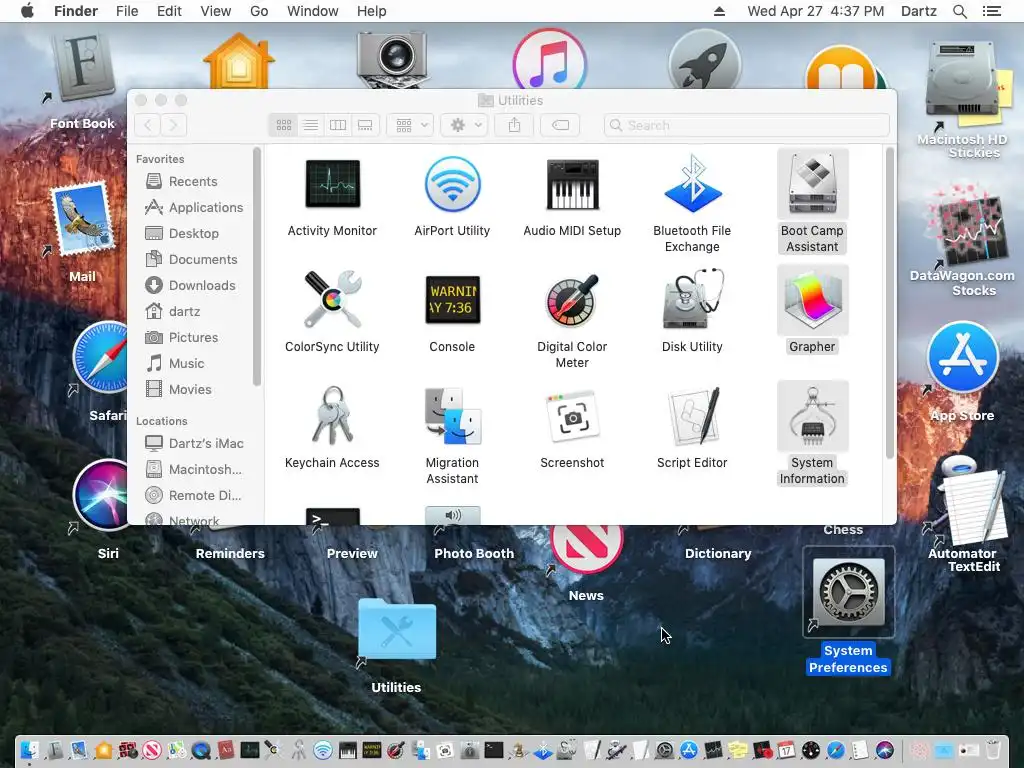Select Downloads in the sidebar
This screenshot has width=1024, height=768.
point(190,285)
